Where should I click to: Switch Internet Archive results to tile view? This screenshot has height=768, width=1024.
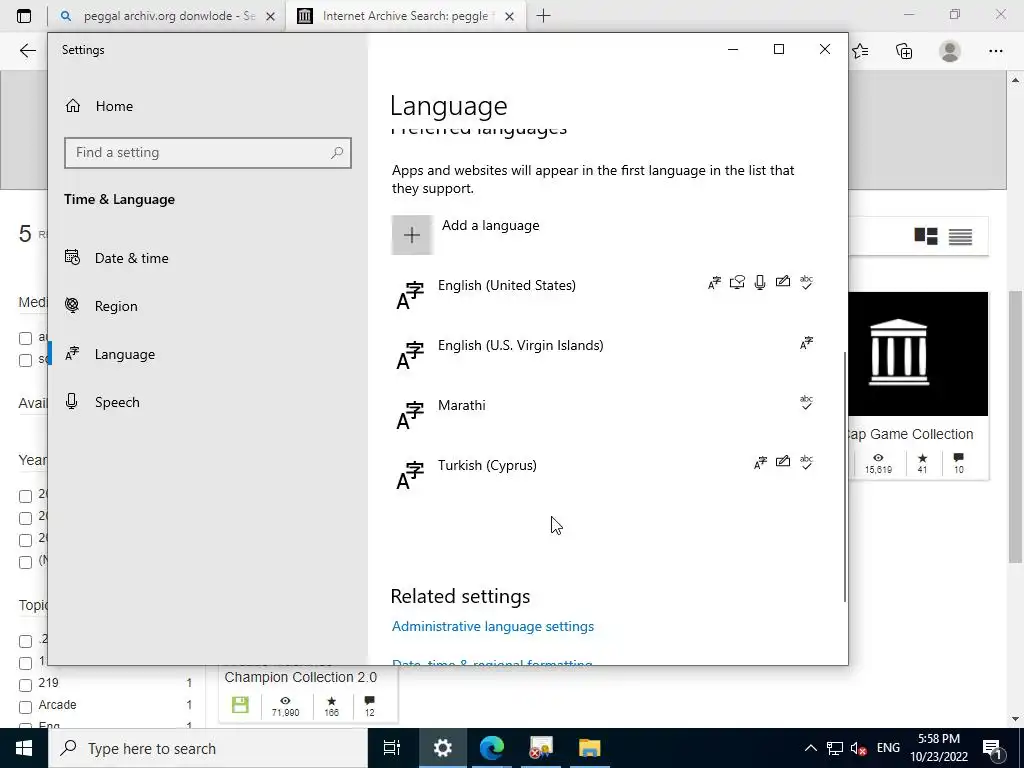coord(925,236)
